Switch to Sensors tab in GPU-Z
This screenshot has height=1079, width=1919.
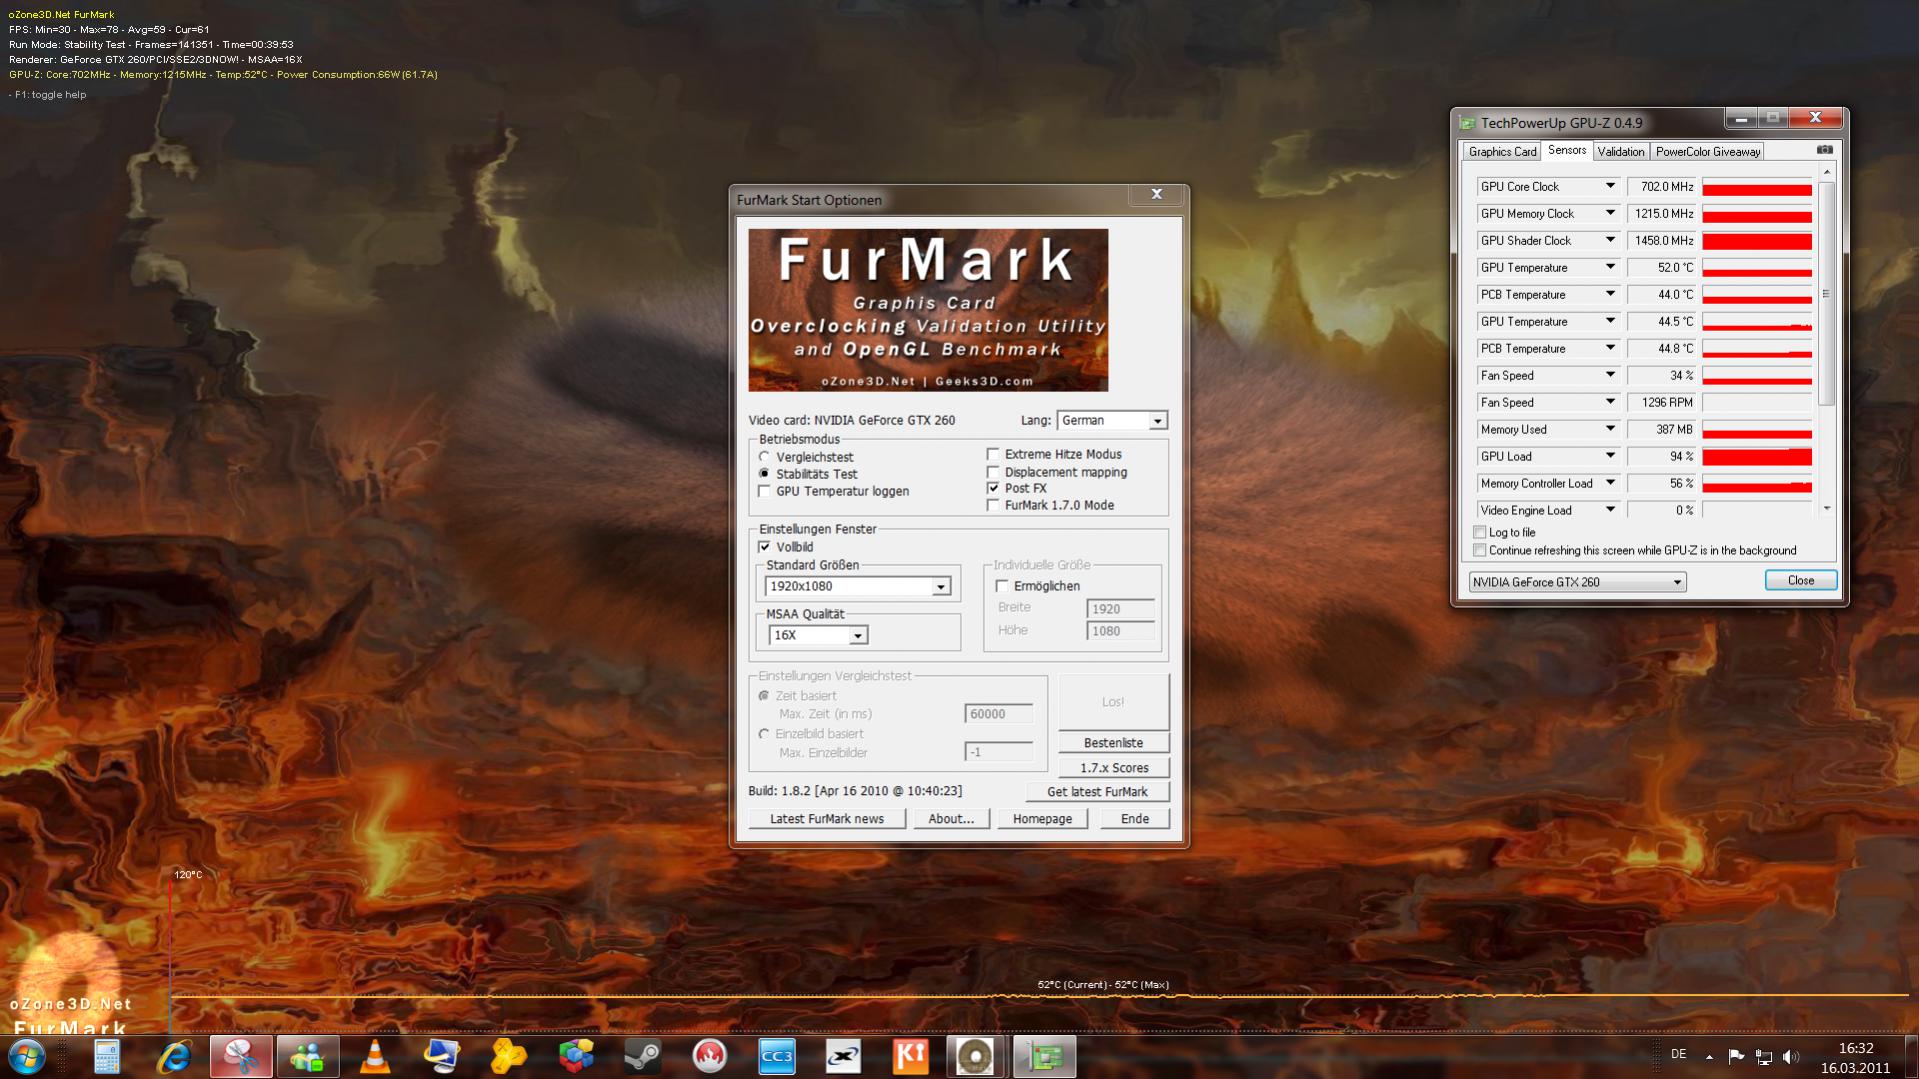tap(1567, 150)
